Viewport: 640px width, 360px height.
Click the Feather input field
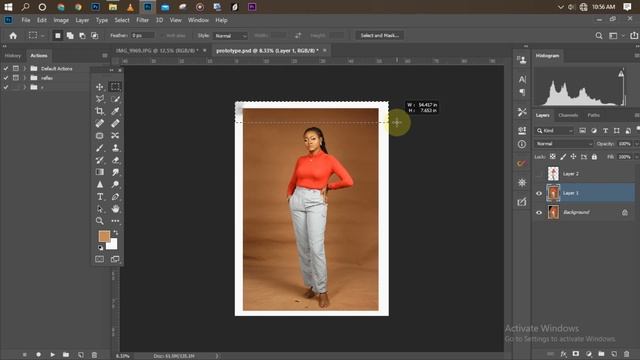pos(142,36)
